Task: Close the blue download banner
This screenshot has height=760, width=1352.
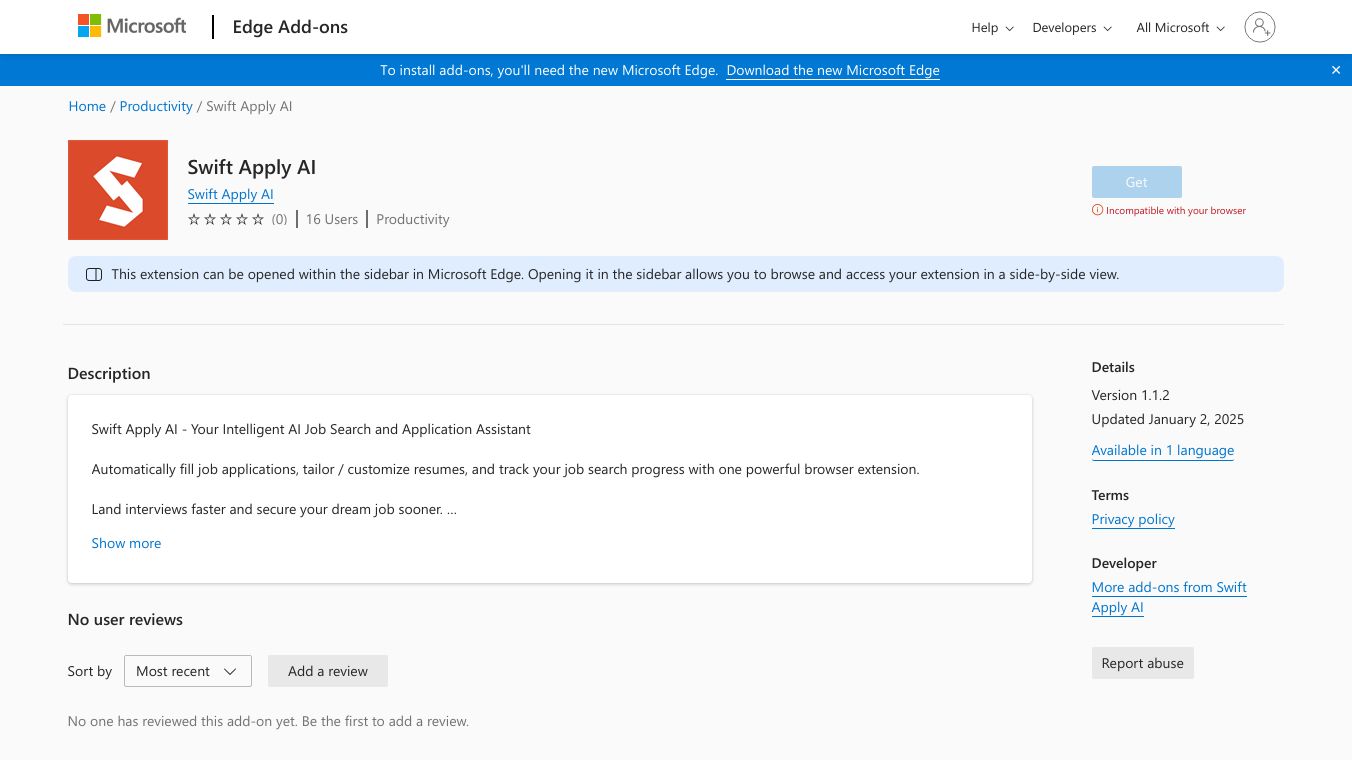Action: point(1335,70)
